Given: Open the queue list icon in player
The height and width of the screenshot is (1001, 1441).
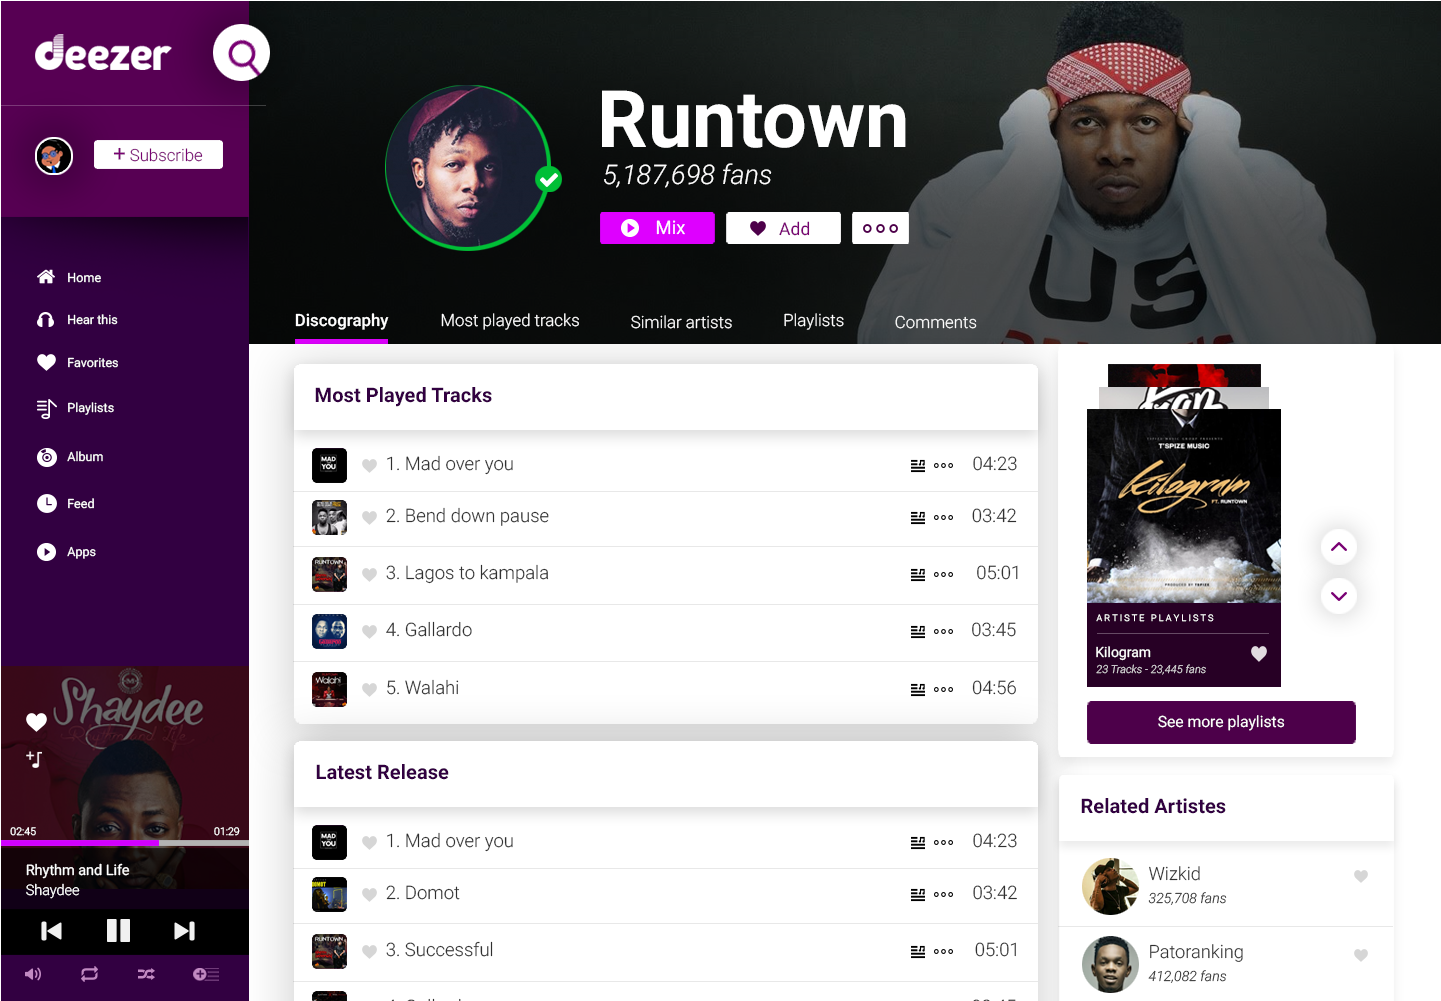Looking at the screenshot, I should click(x=206, y=974).
